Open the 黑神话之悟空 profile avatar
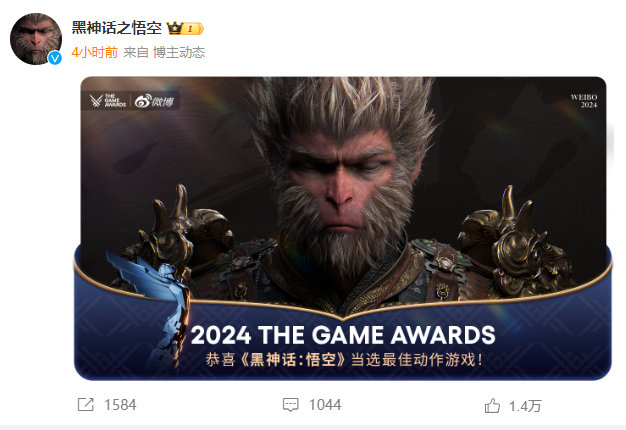Viewport: 626px width, 430px height. point(36,39)
